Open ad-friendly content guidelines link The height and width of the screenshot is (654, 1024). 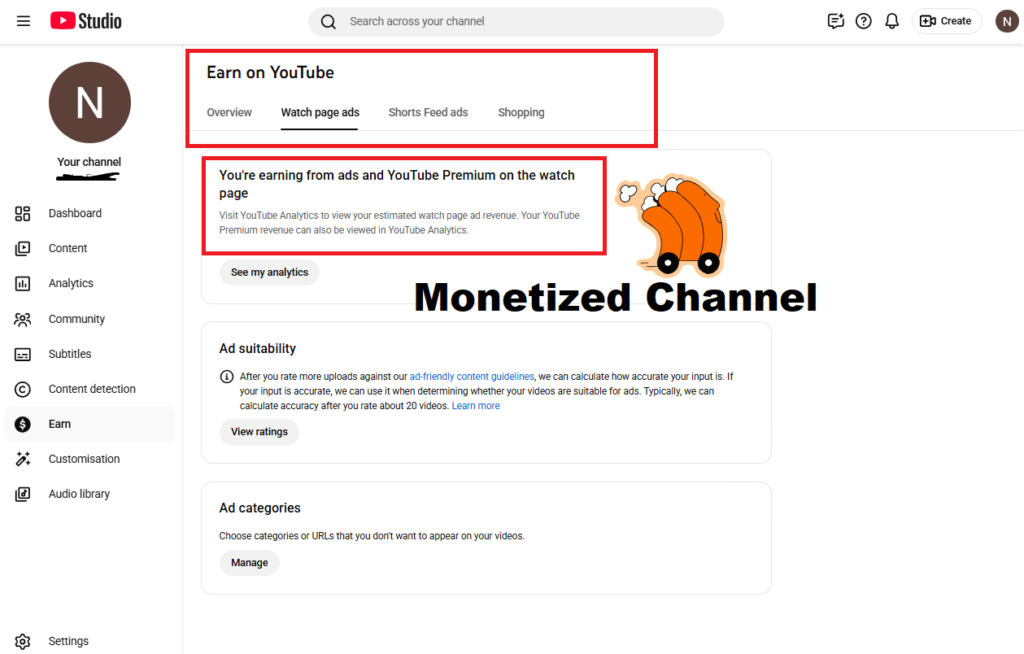471,376
